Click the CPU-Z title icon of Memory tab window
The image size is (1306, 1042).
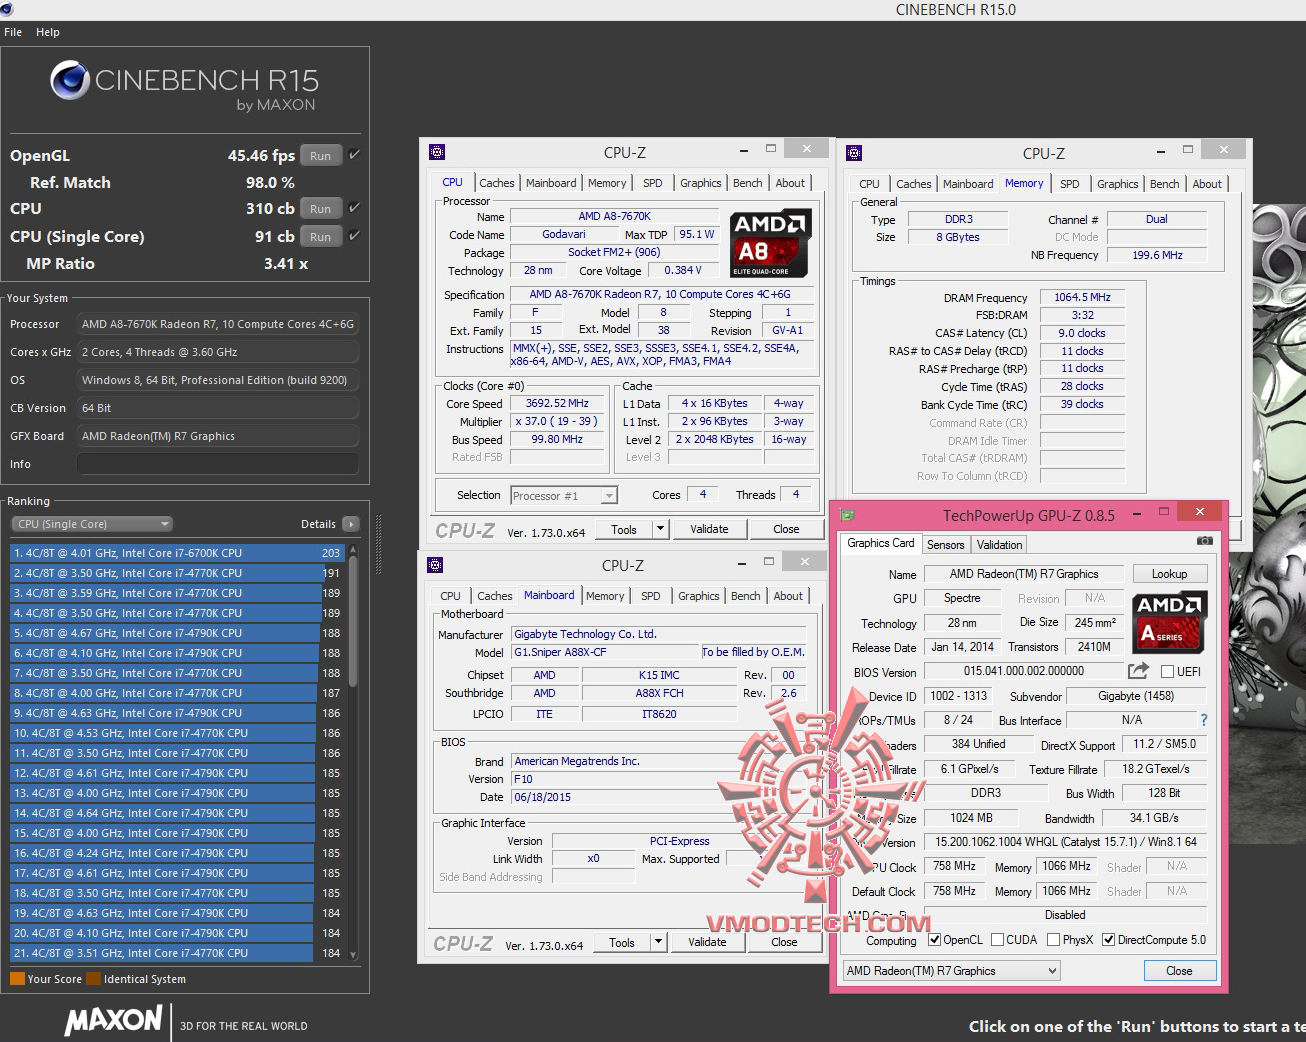tap(854, 153)
